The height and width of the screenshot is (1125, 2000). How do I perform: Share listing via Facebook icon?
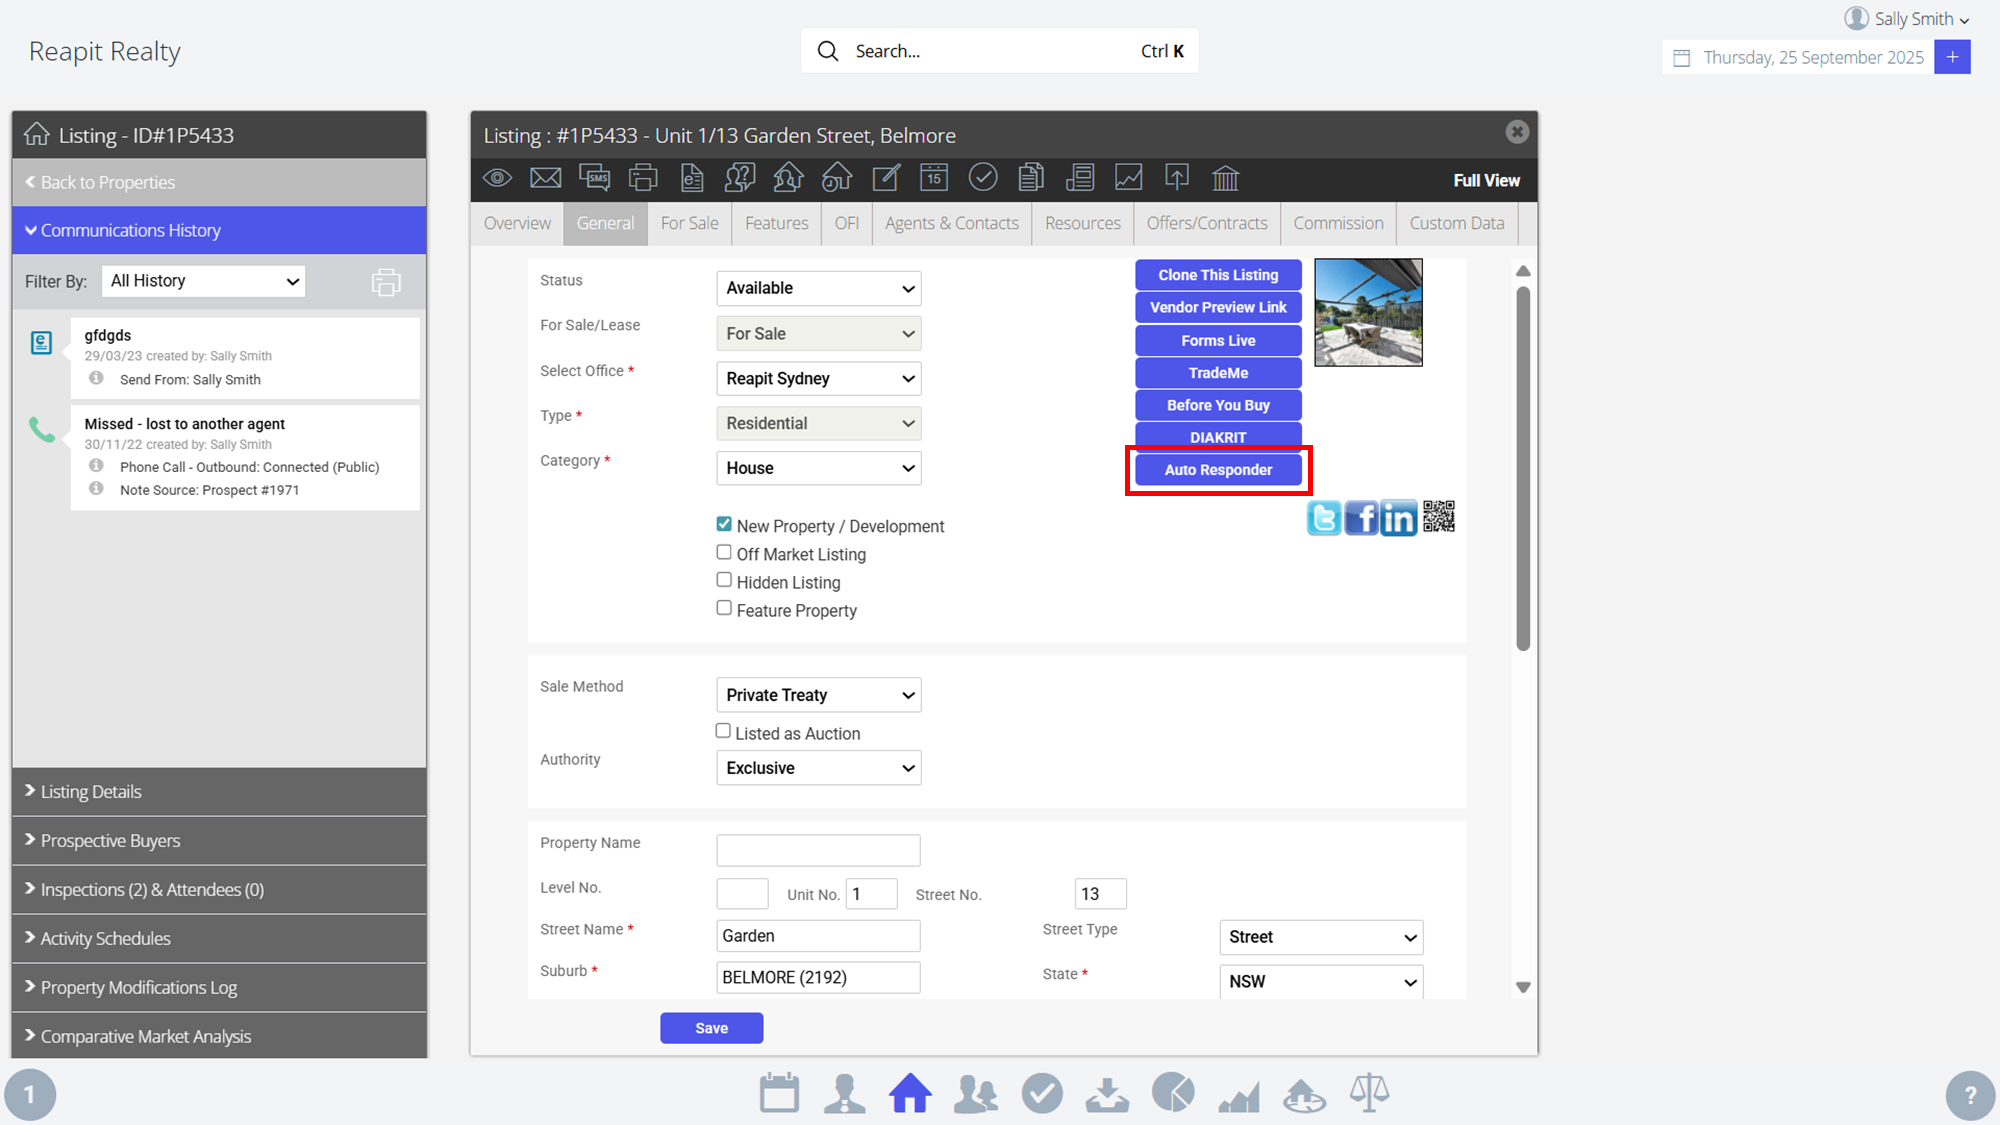tap(1361, 518)
